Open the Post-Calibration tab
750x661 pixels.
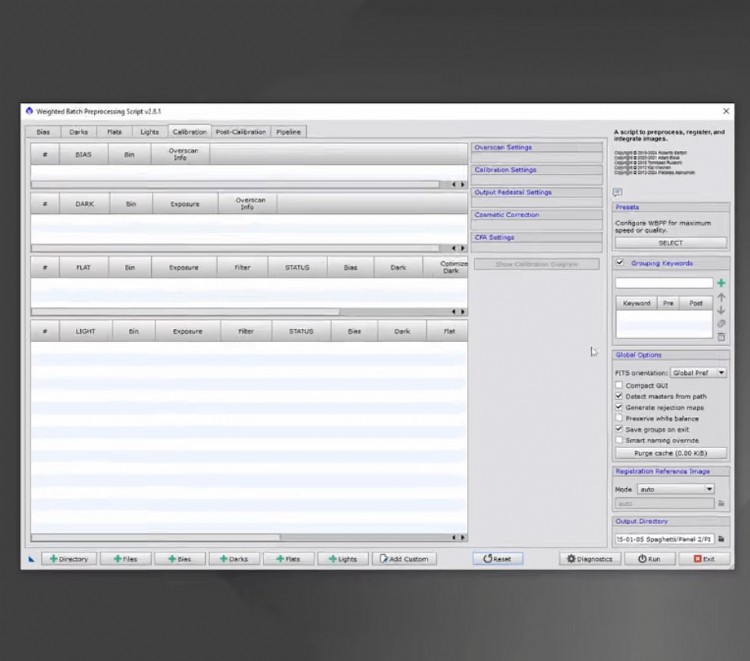click(x=241, y=132)
